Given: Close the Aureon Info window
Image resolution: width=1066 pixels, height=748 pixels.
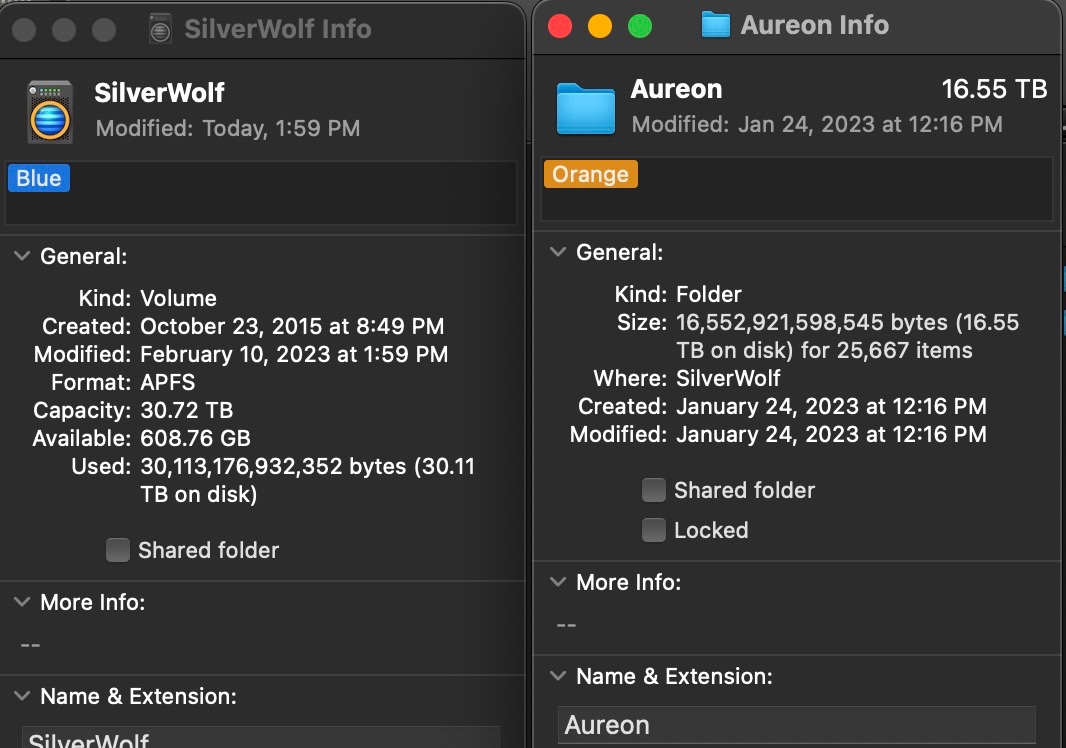Looking at the screenshot, I should (x=560, y=26).
